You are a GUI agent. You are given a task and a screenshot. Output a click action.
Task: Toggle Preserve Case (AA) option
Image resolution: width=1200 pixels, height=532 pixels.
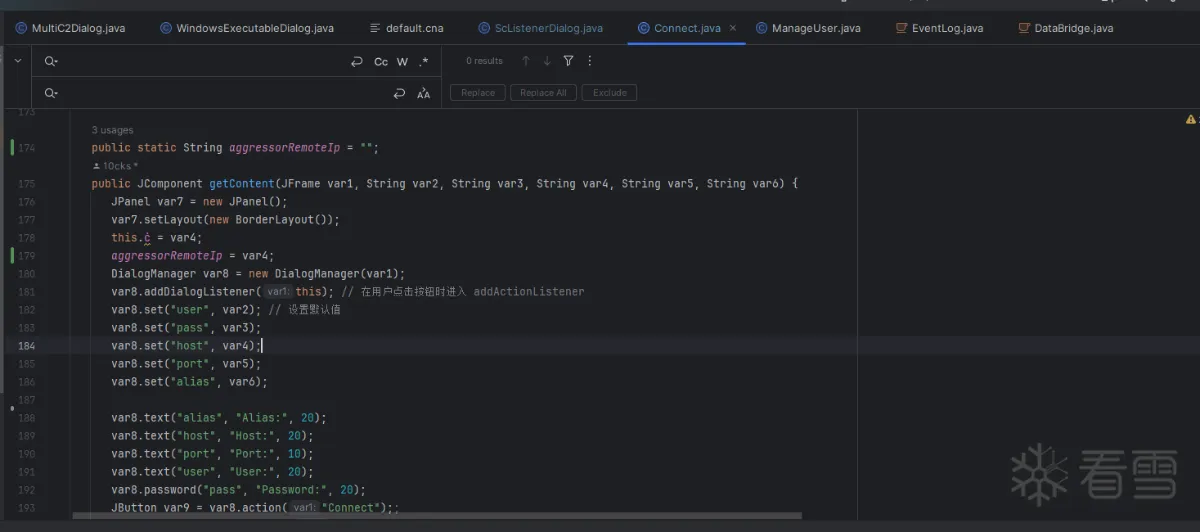click(x=423, y=93)
